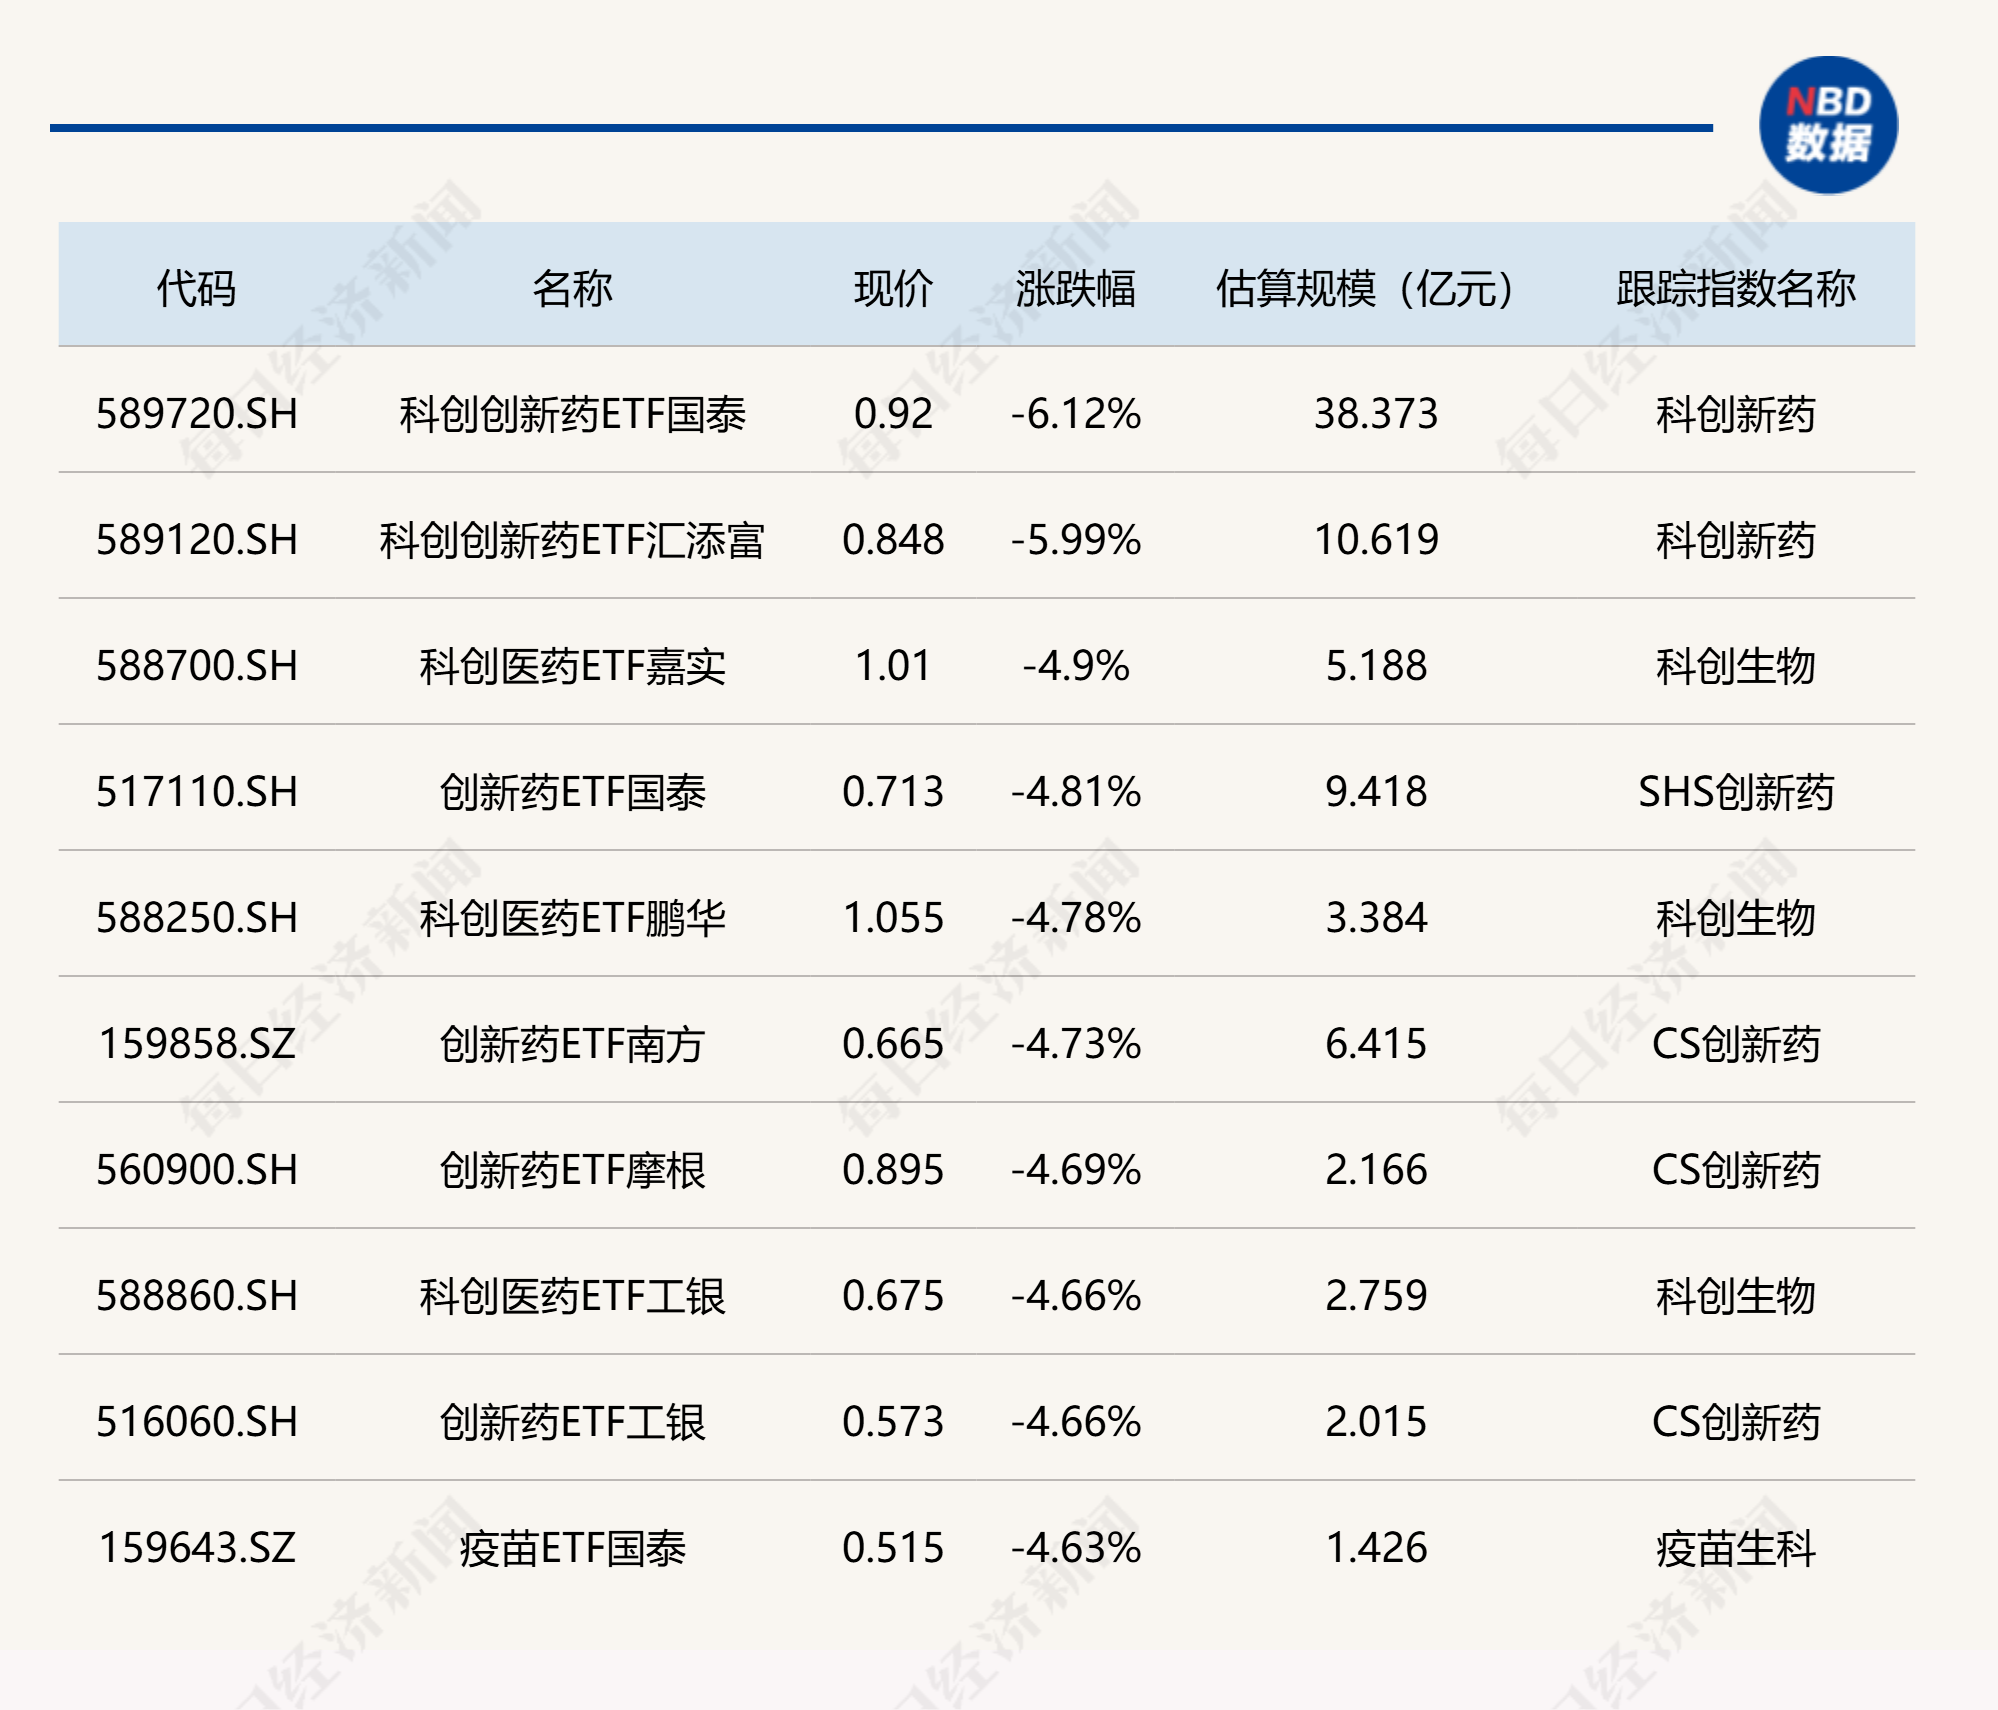Viewport: 1998px width, 1710px height.
Task: Select the 涨跌幅 column header
Action: [x=1076, y=288]
